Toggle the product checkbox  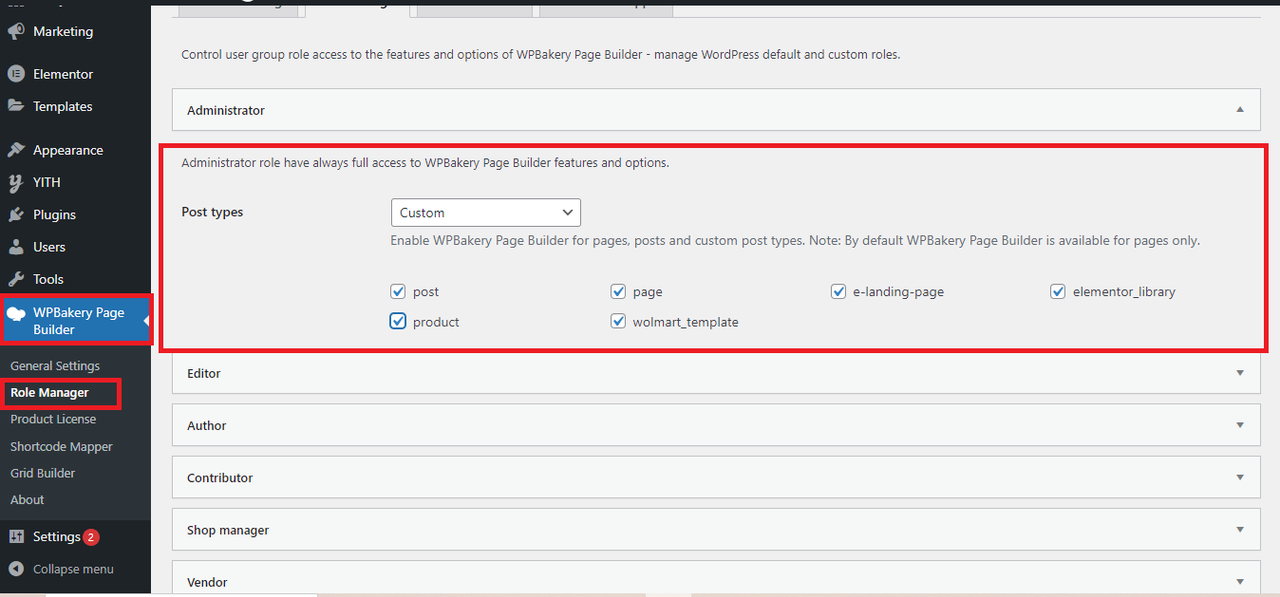398,322
